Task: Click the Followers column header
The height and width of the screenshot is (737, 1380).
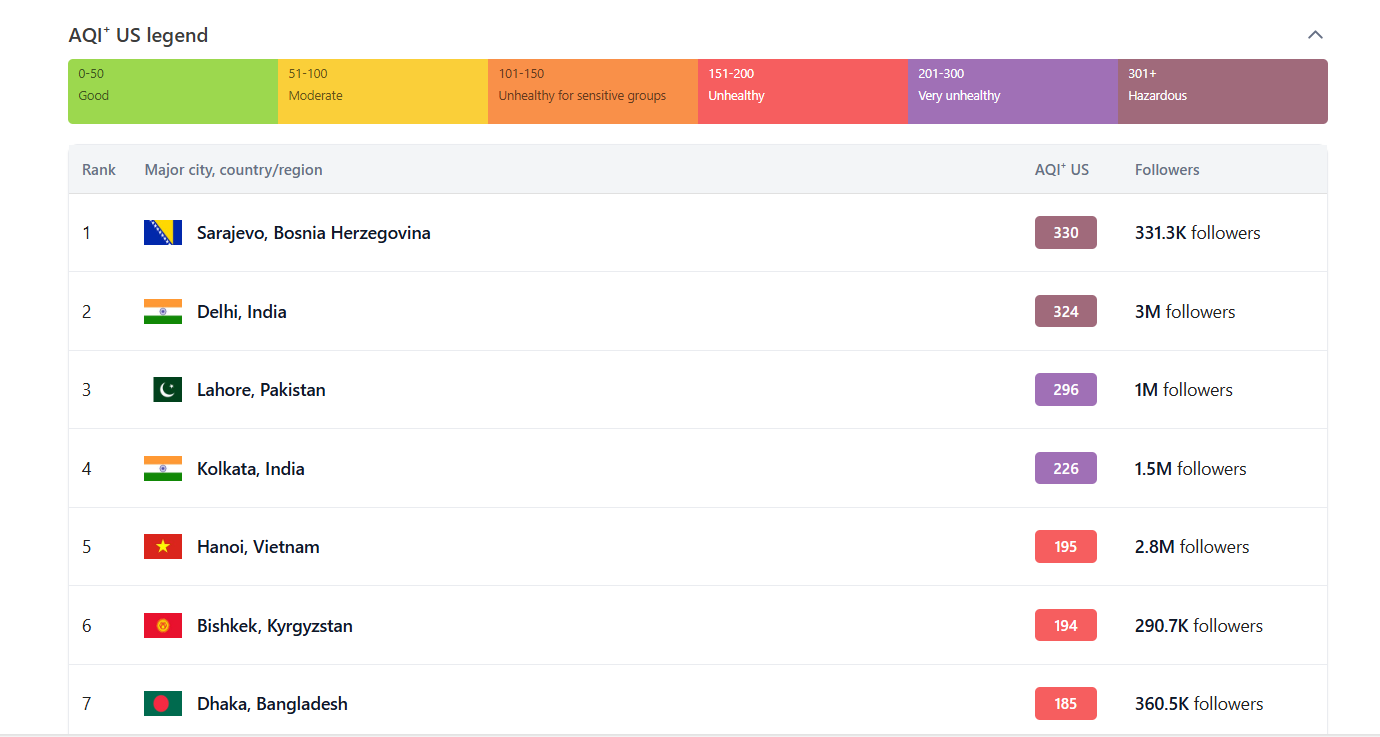Action: click(1166, 170)
